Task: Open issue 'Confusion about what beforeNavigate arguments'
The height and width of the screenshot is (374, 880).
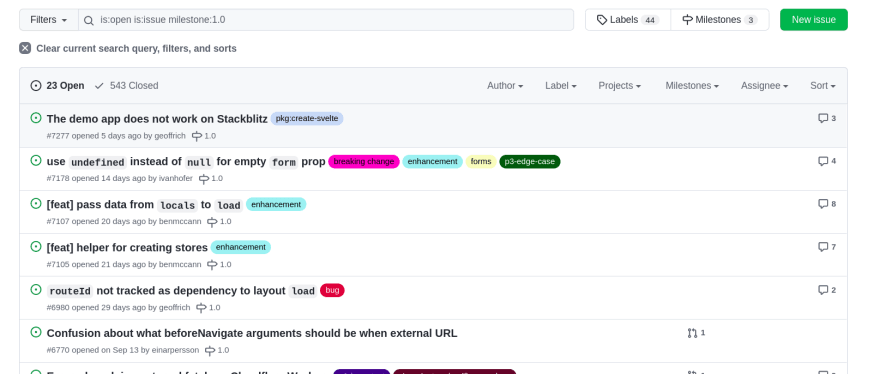Action: (252, 333)
